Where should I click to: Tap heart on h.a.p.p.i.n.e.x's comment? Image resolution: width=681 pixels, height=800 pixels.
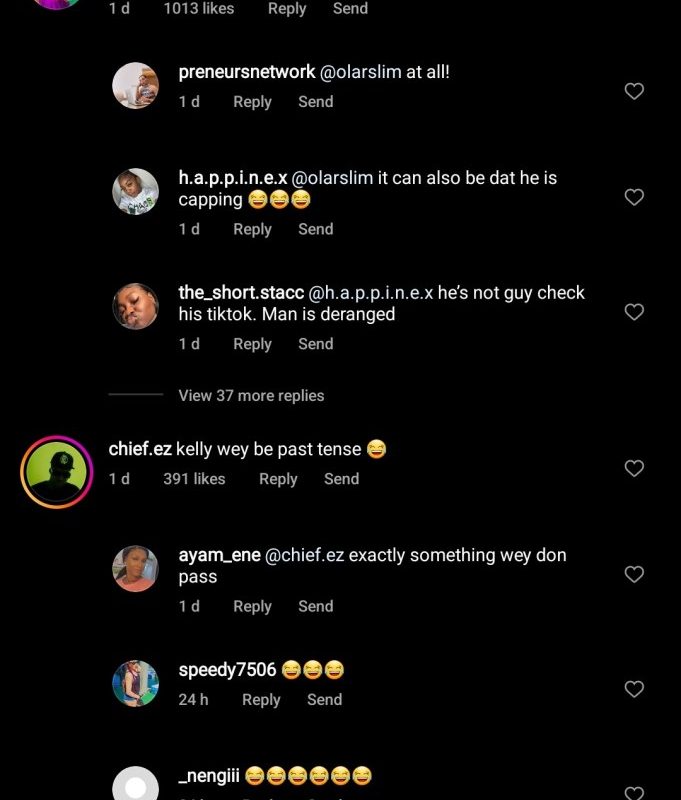tap(634, 197)
